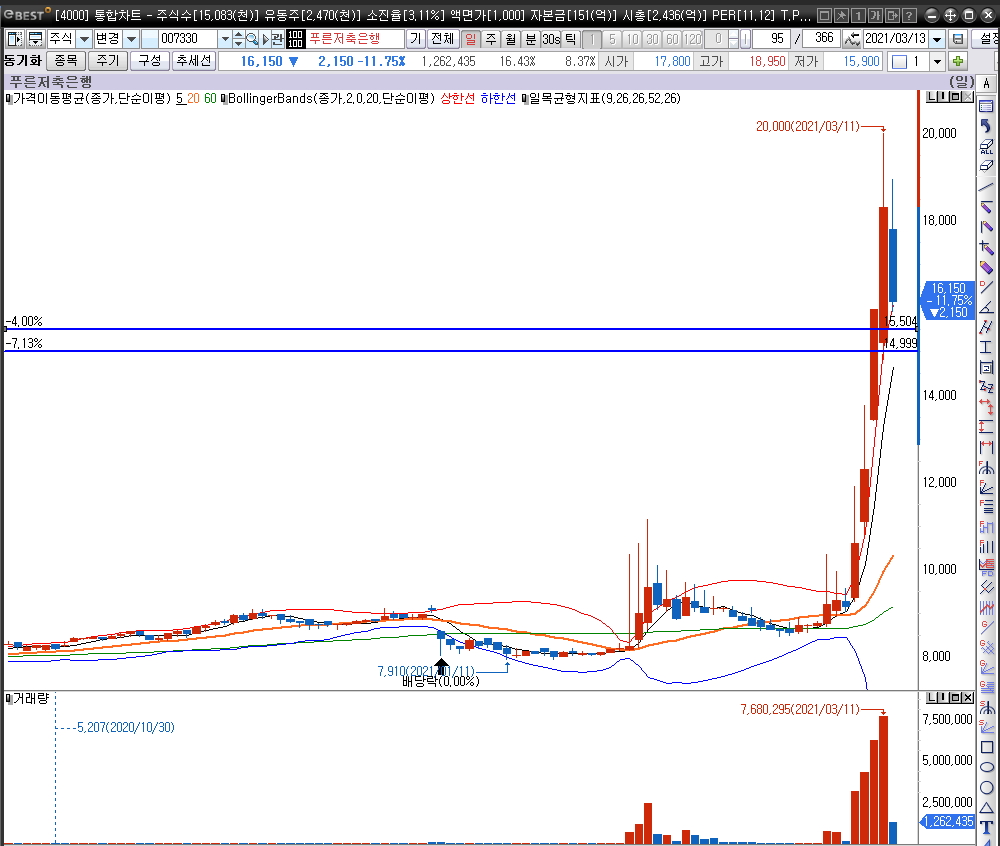The height and width of the screenshot is (846, 1000).
Task: Click the font size 가 icon in title bar
Action: click(876, 15)
